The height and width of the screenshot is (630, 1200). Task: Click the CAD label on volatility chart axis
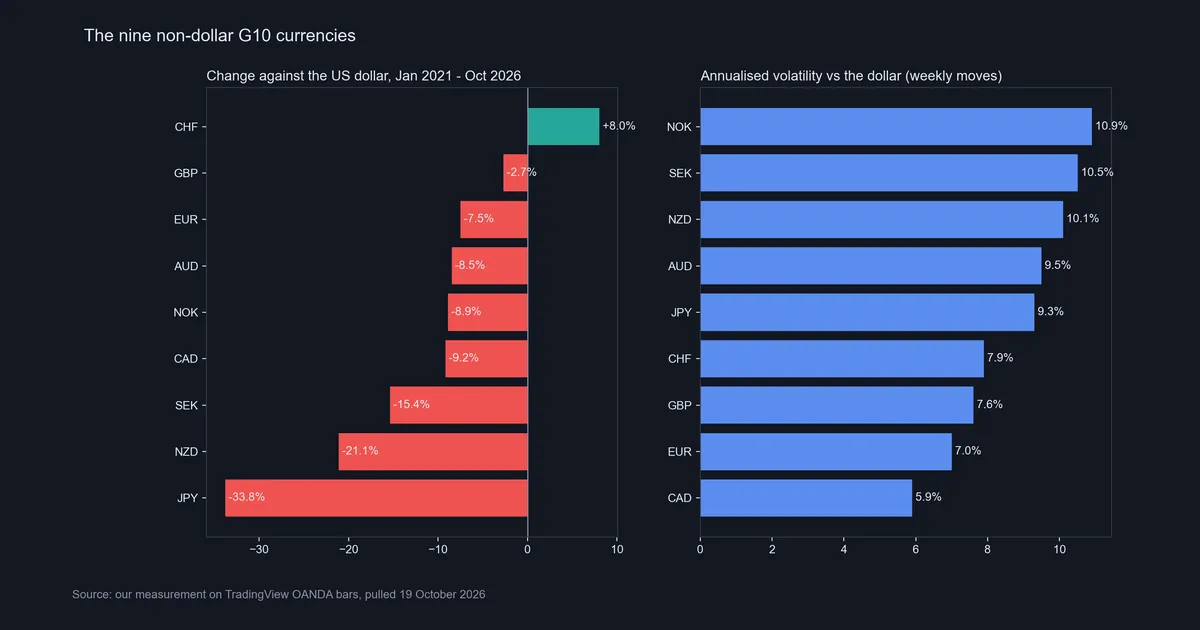[x=679, y=498]
